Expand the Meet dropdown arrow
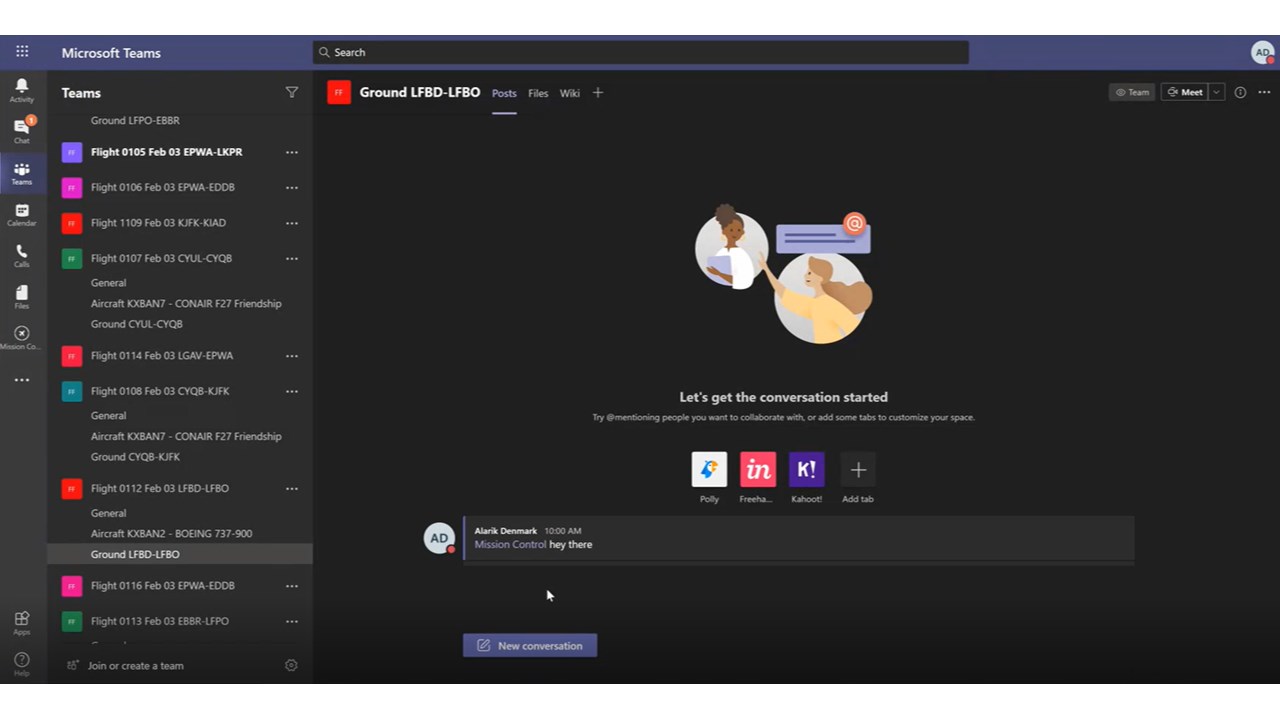The width and height of the screenshot is (1280, 720). (1216, 92)
